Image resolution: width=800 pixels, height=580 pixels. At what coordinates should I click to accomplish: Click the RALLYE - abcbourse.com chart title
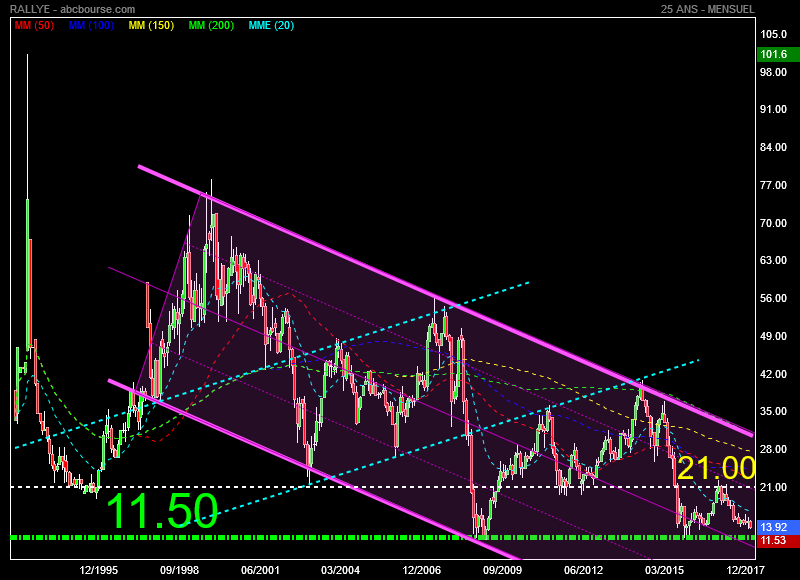pos(72,9)
